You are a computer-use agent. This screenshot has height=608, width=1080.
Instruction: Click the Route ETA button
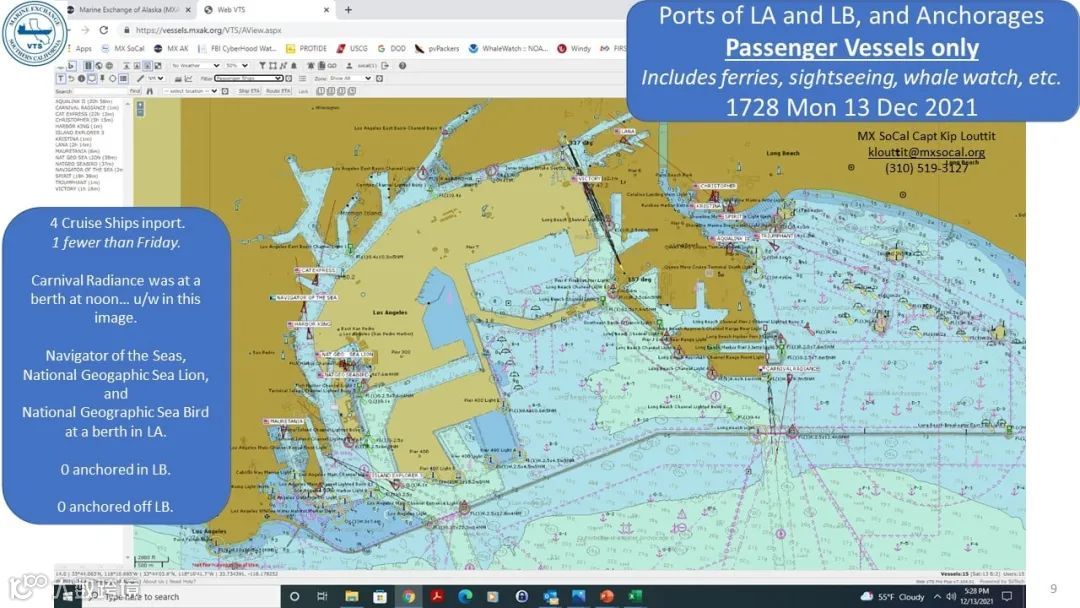click(278, 91)
